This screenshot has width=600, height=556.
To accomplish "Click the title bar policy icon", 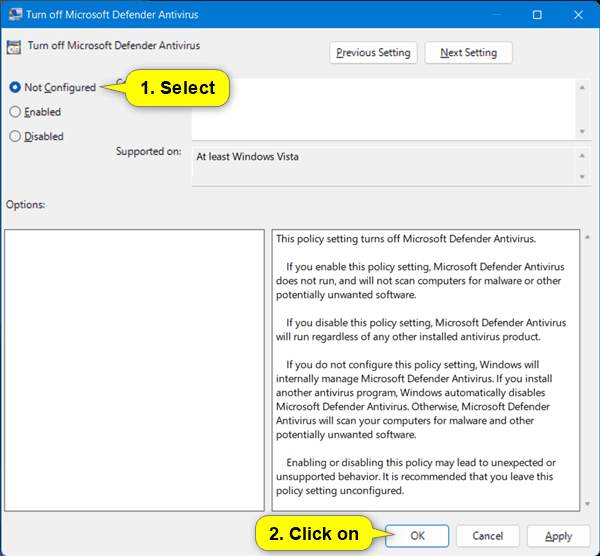I will [x=15, y=15].
